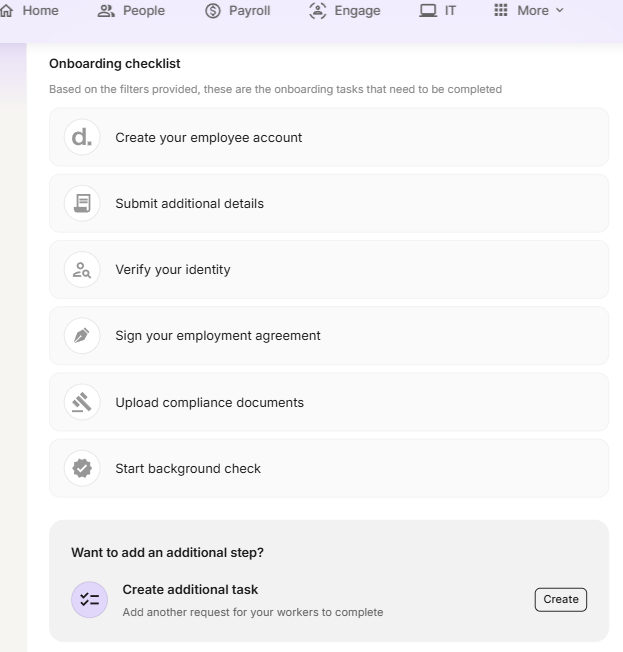Go to the People tab
The image size is (623, 652).
click(132, 11)
